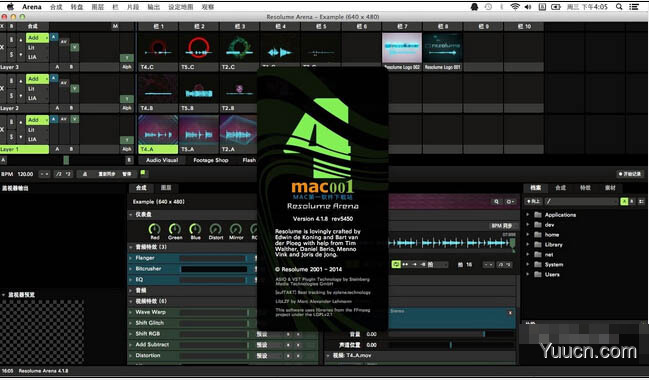Click the Layer 1 name label

click(24, 149)
